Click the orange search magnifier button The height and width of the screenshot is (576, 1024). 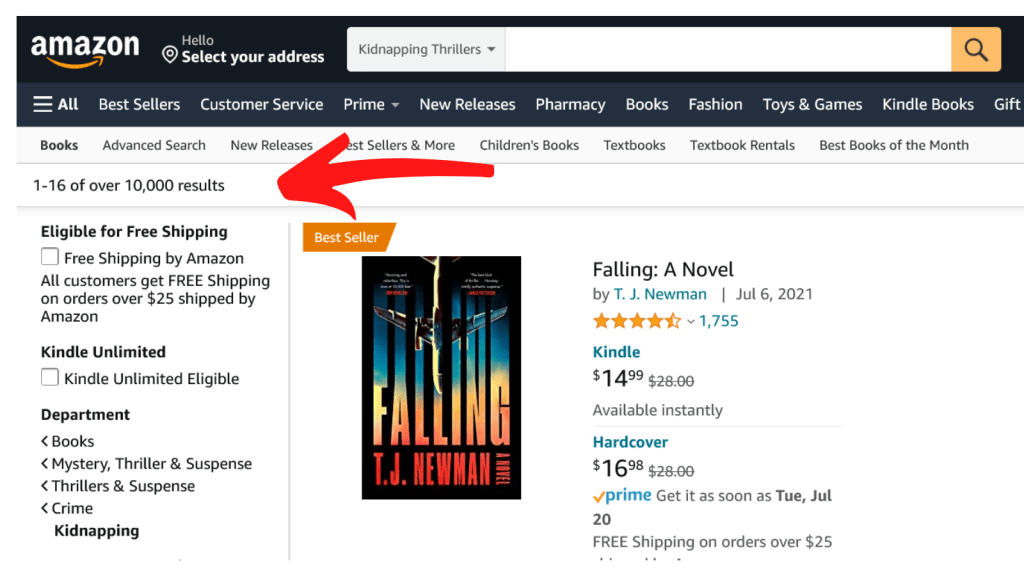coord(975,49)
